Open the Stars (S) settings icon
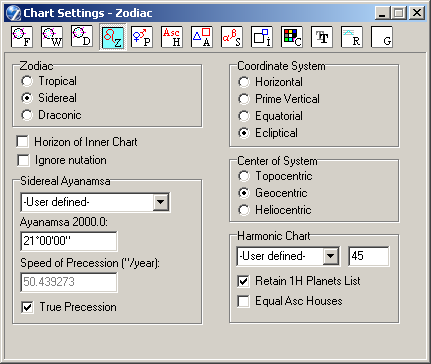Image resolution: width=431 pixels, height=364 pixels. pos(232,37)
